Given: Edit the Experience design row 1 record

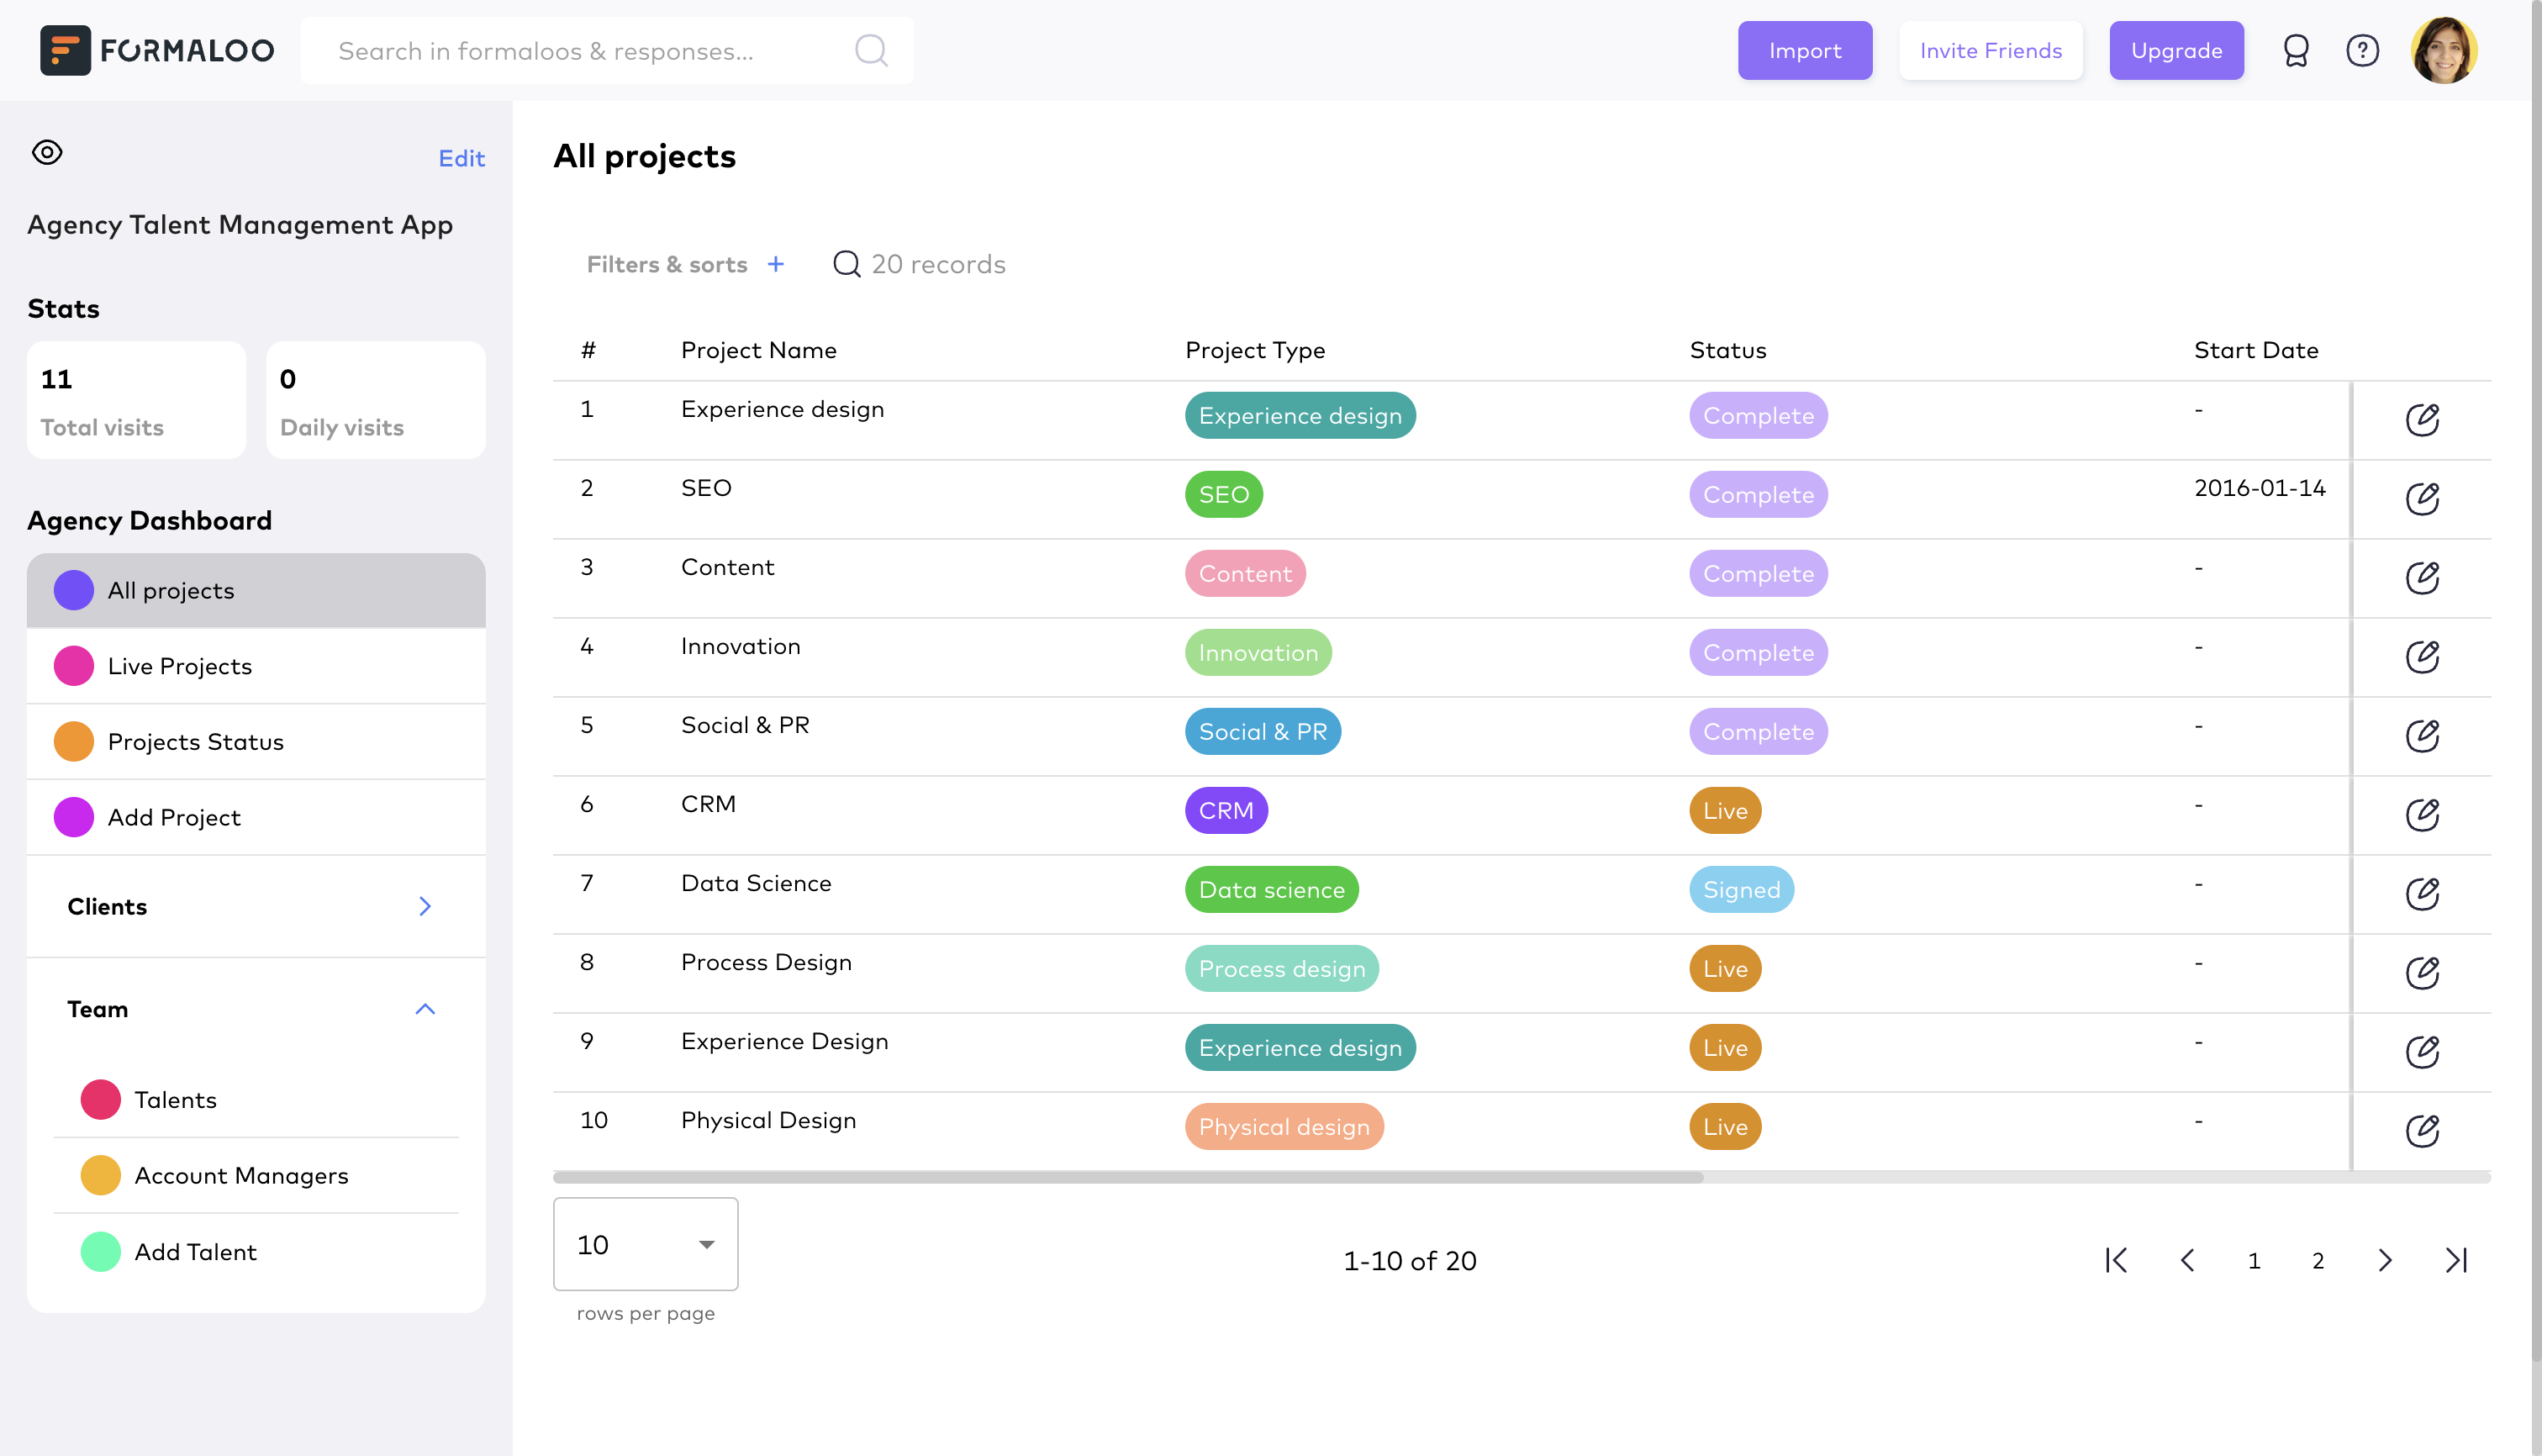Looking at the screenshot, I should [x=2422, y=419].
